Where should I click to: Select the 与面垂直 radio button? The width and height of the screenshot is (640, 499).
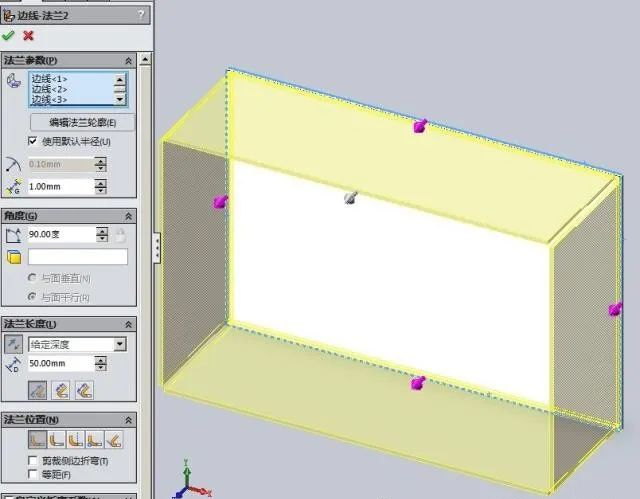(32, 278)
